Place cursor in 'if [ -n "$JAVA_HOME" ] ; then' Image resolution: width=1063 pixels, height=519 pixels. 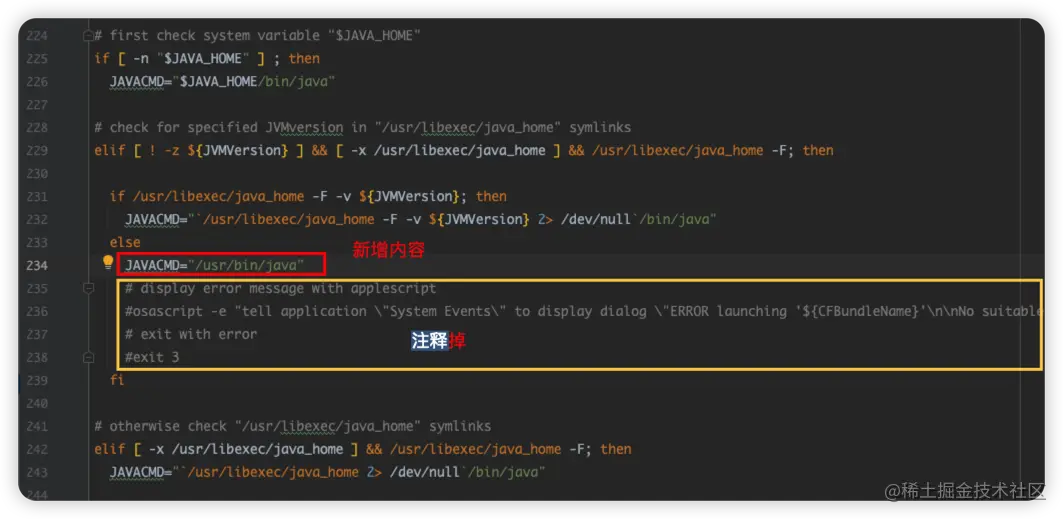(207, 59)
